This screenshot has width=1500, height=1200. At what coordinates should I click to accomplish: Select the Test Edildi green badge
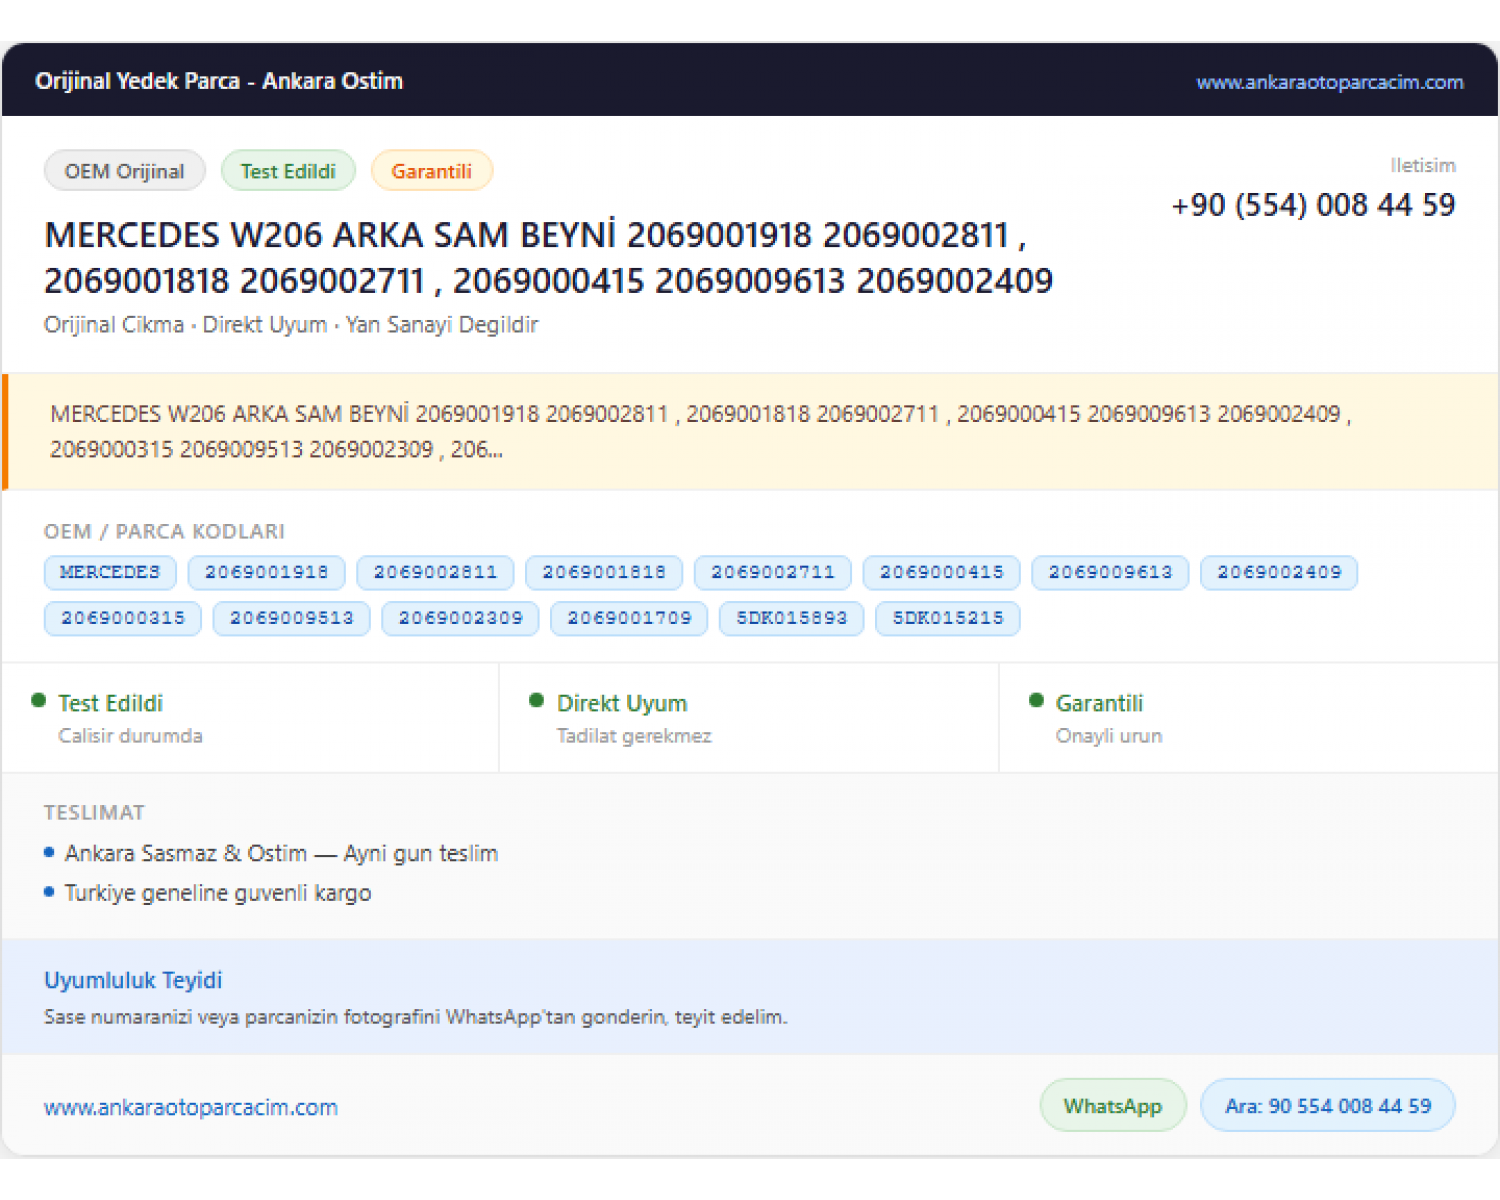pyautogui.click(x=288, y=171)
